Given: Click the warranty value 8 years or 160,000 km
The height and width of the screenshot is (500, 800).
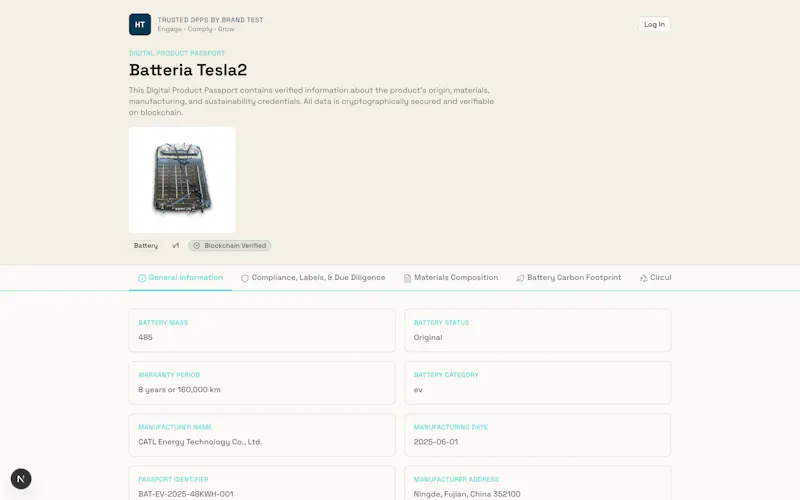Looking at the screenshot, I should (x=180, y=390).
